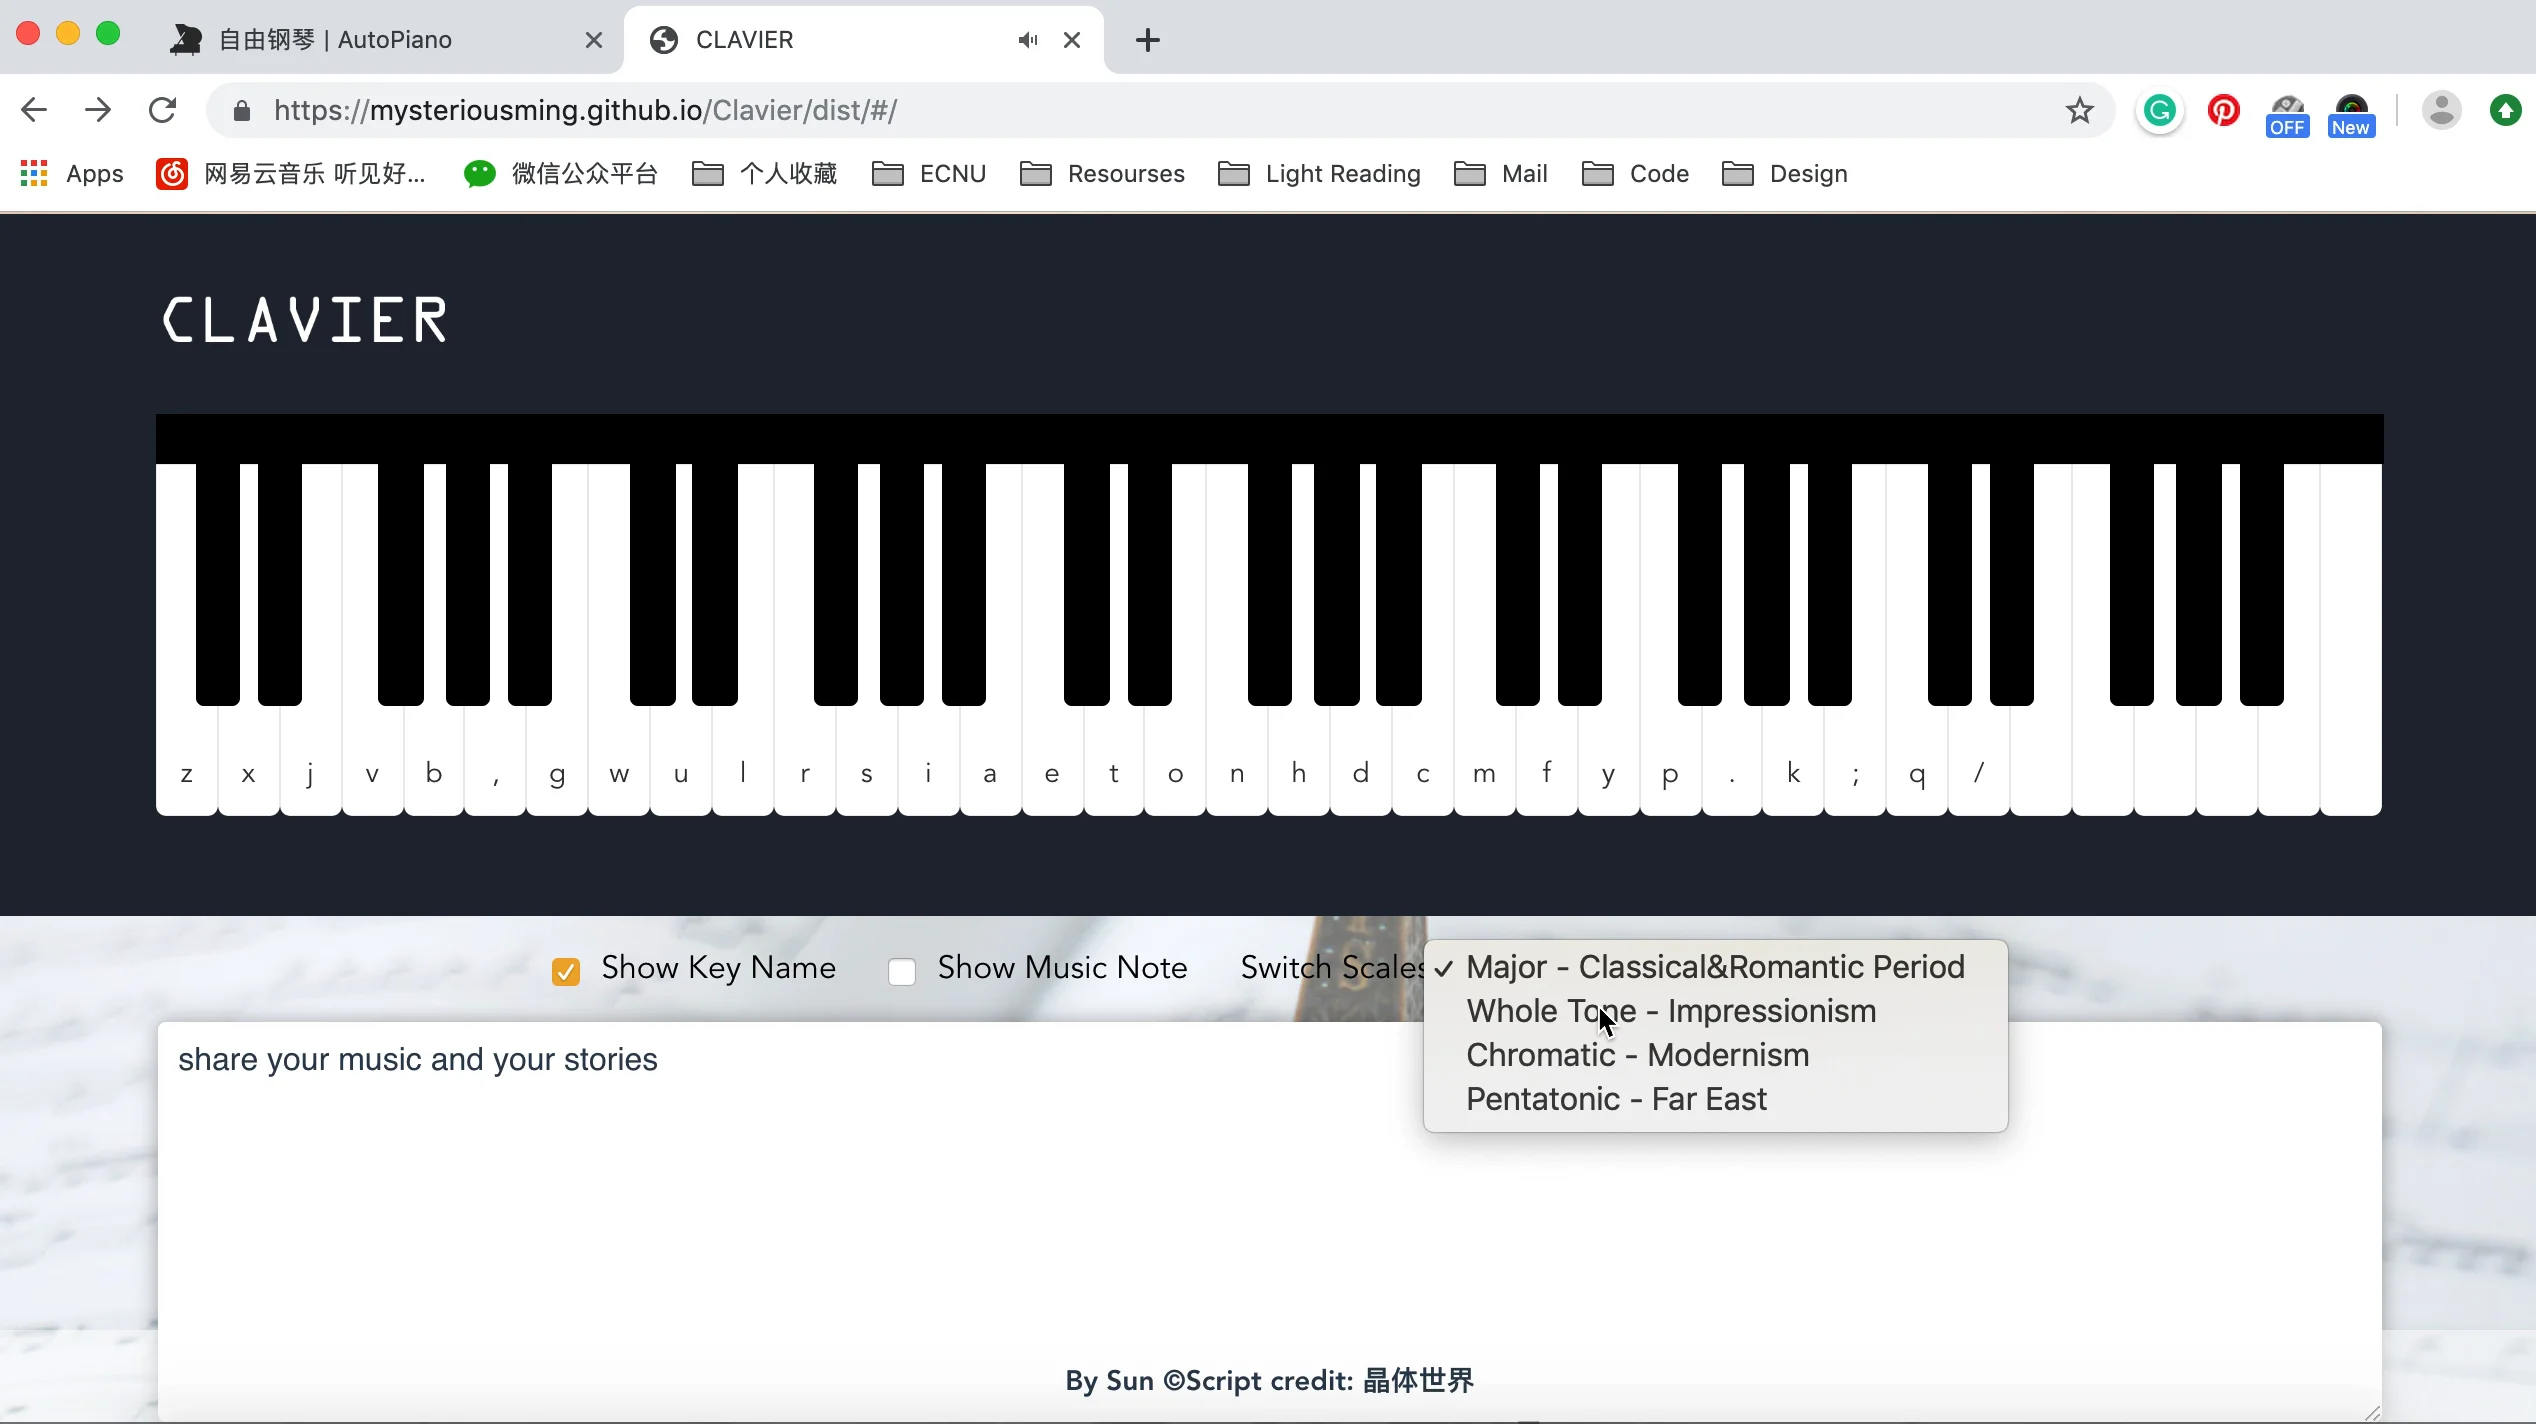2536x1424 pixels.
Task: Choose Chromatic - Modernism from the list
Action: click(1637, 1054)
